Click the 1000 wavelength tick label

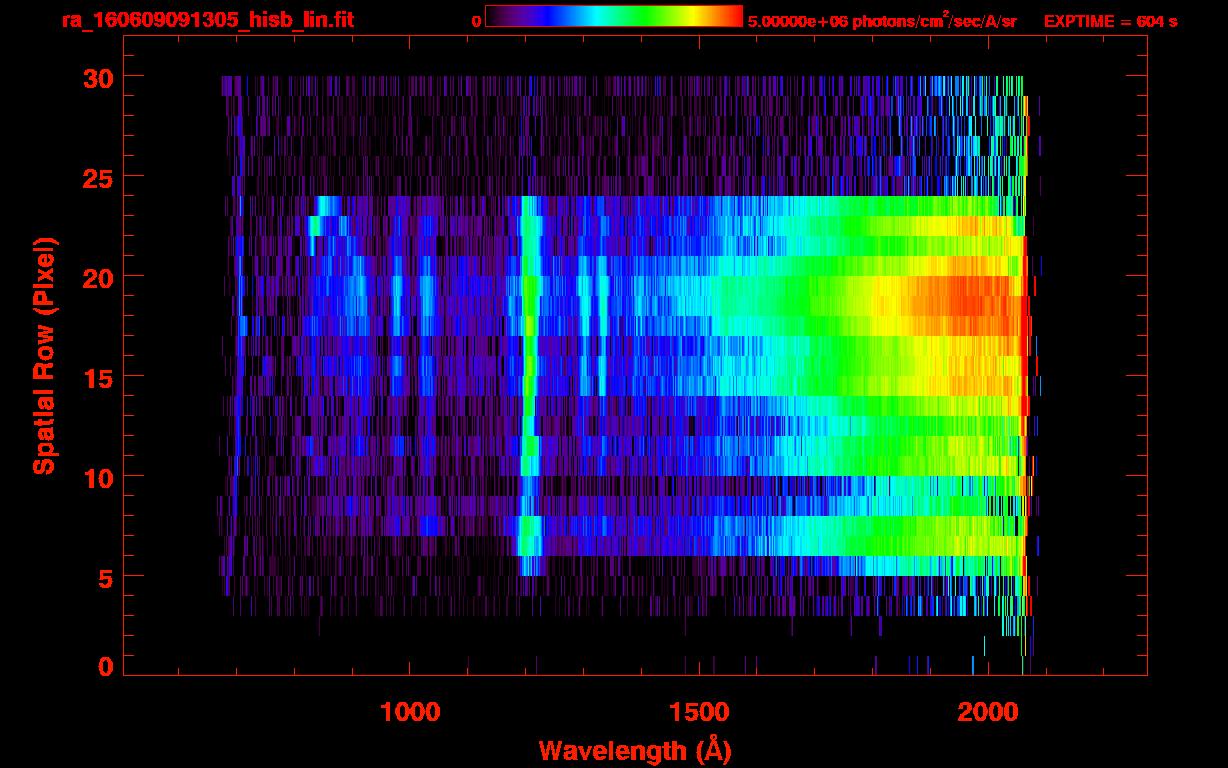(410, 712)
